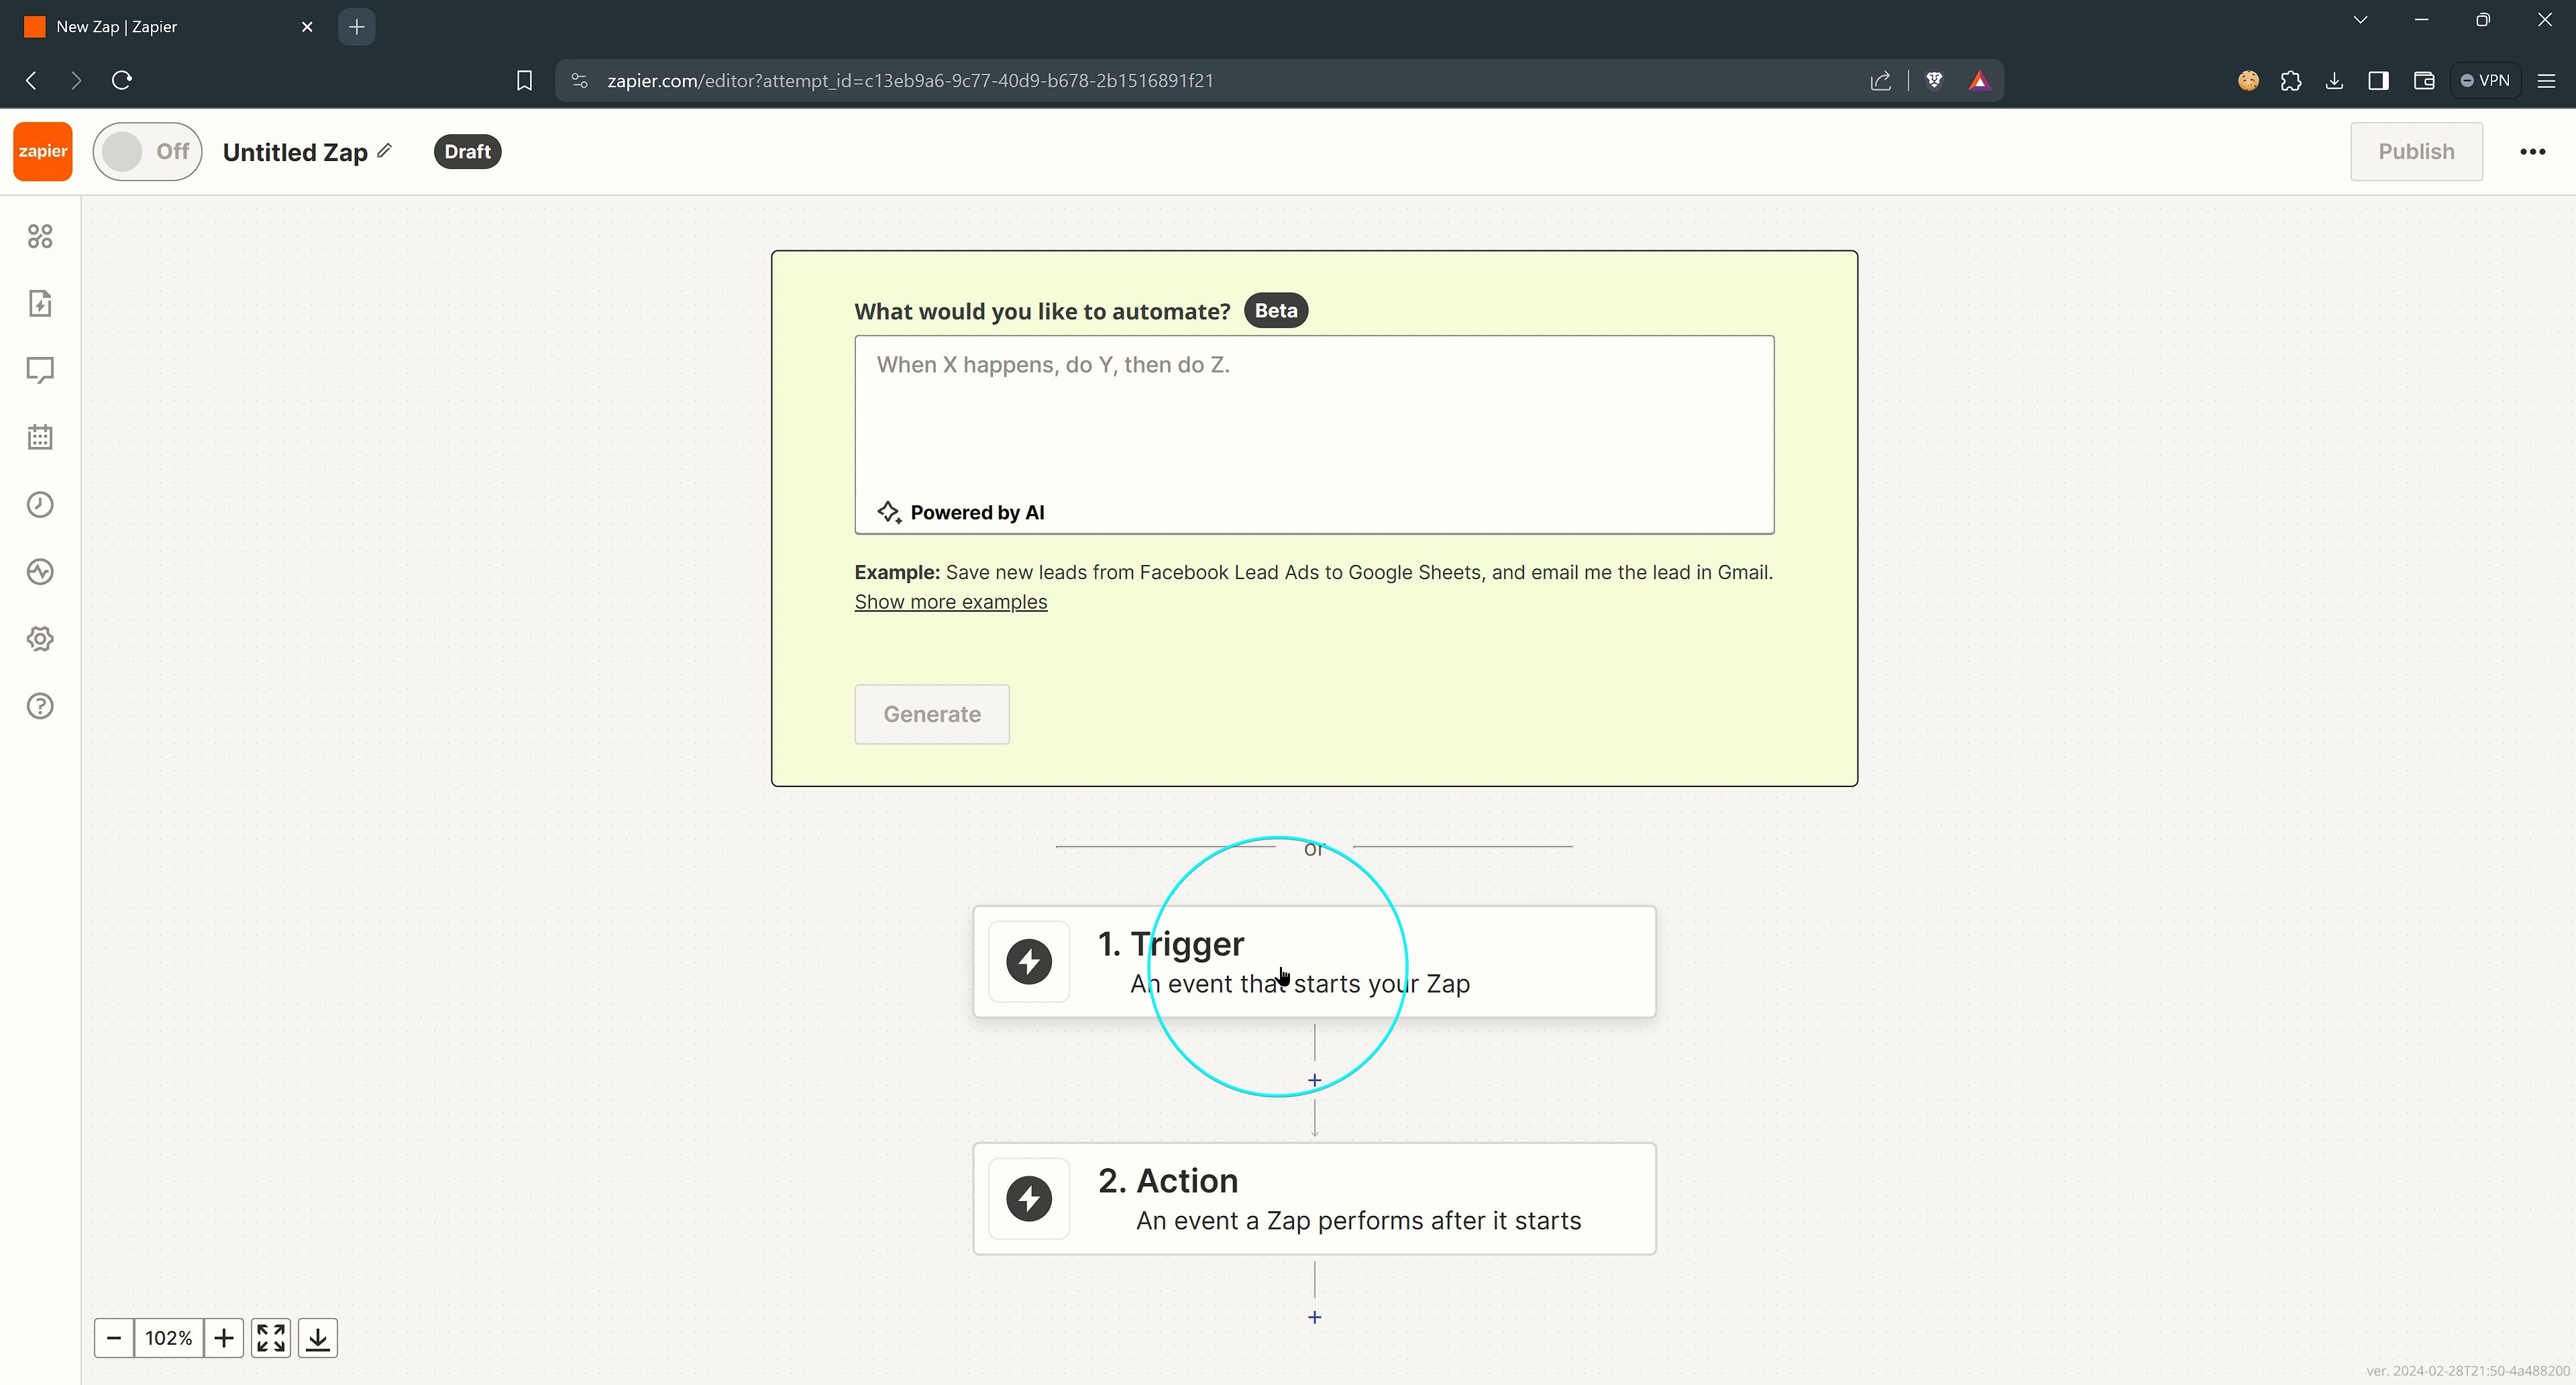
Task: Add a step after the Action
Action: 1314,1317
